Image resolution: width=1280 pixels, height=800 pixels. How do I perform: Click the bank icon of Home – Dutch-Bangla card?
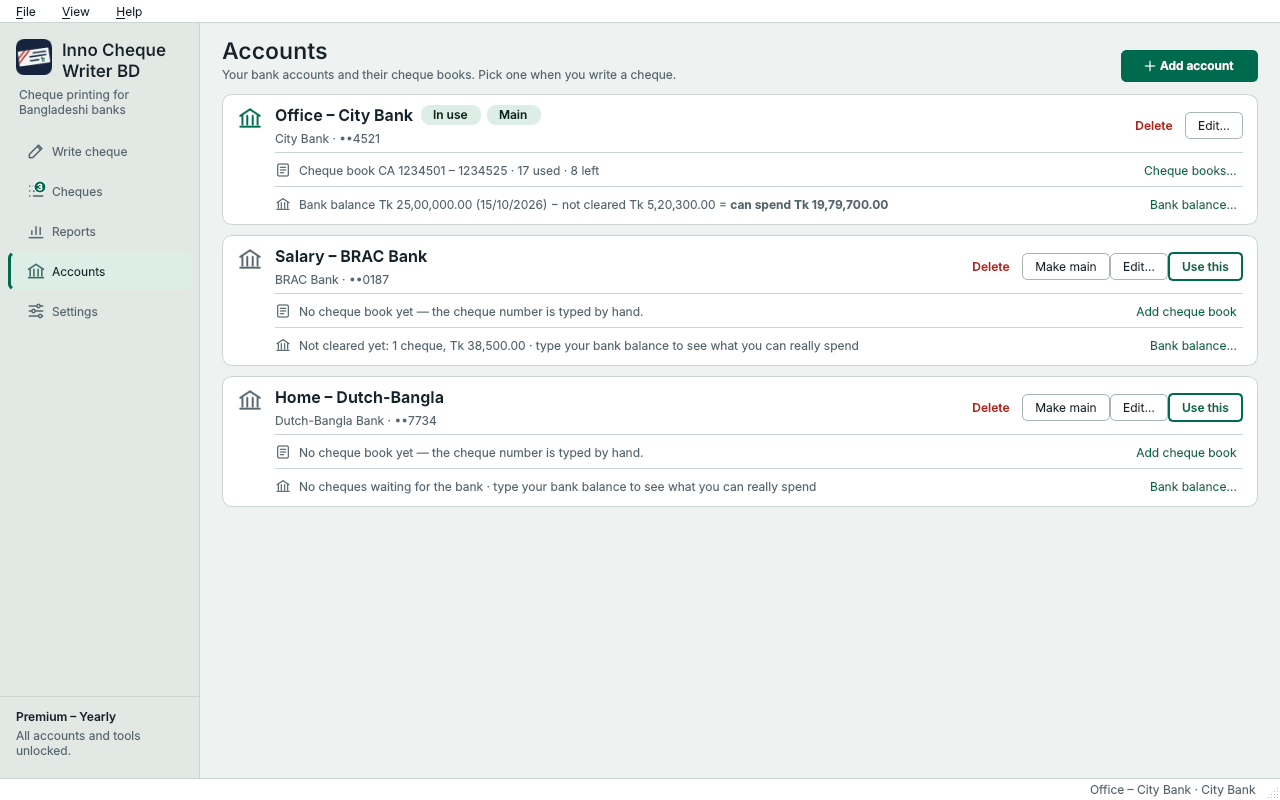point(250,400)
